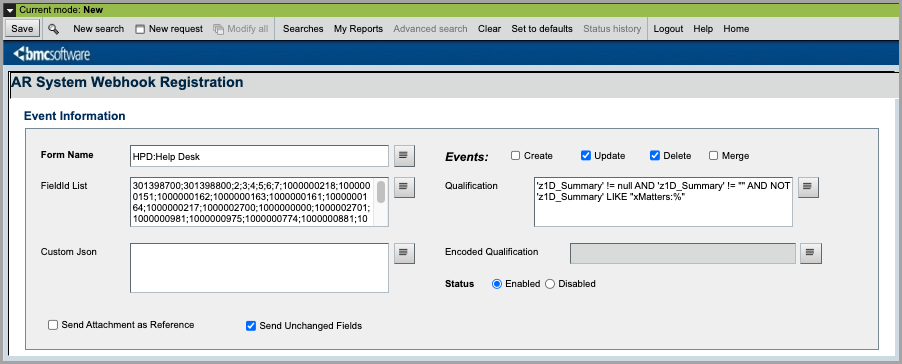Screen dimensions: 902x364
Task: Open the Custom Json editor icon
Action: (404, 252)
